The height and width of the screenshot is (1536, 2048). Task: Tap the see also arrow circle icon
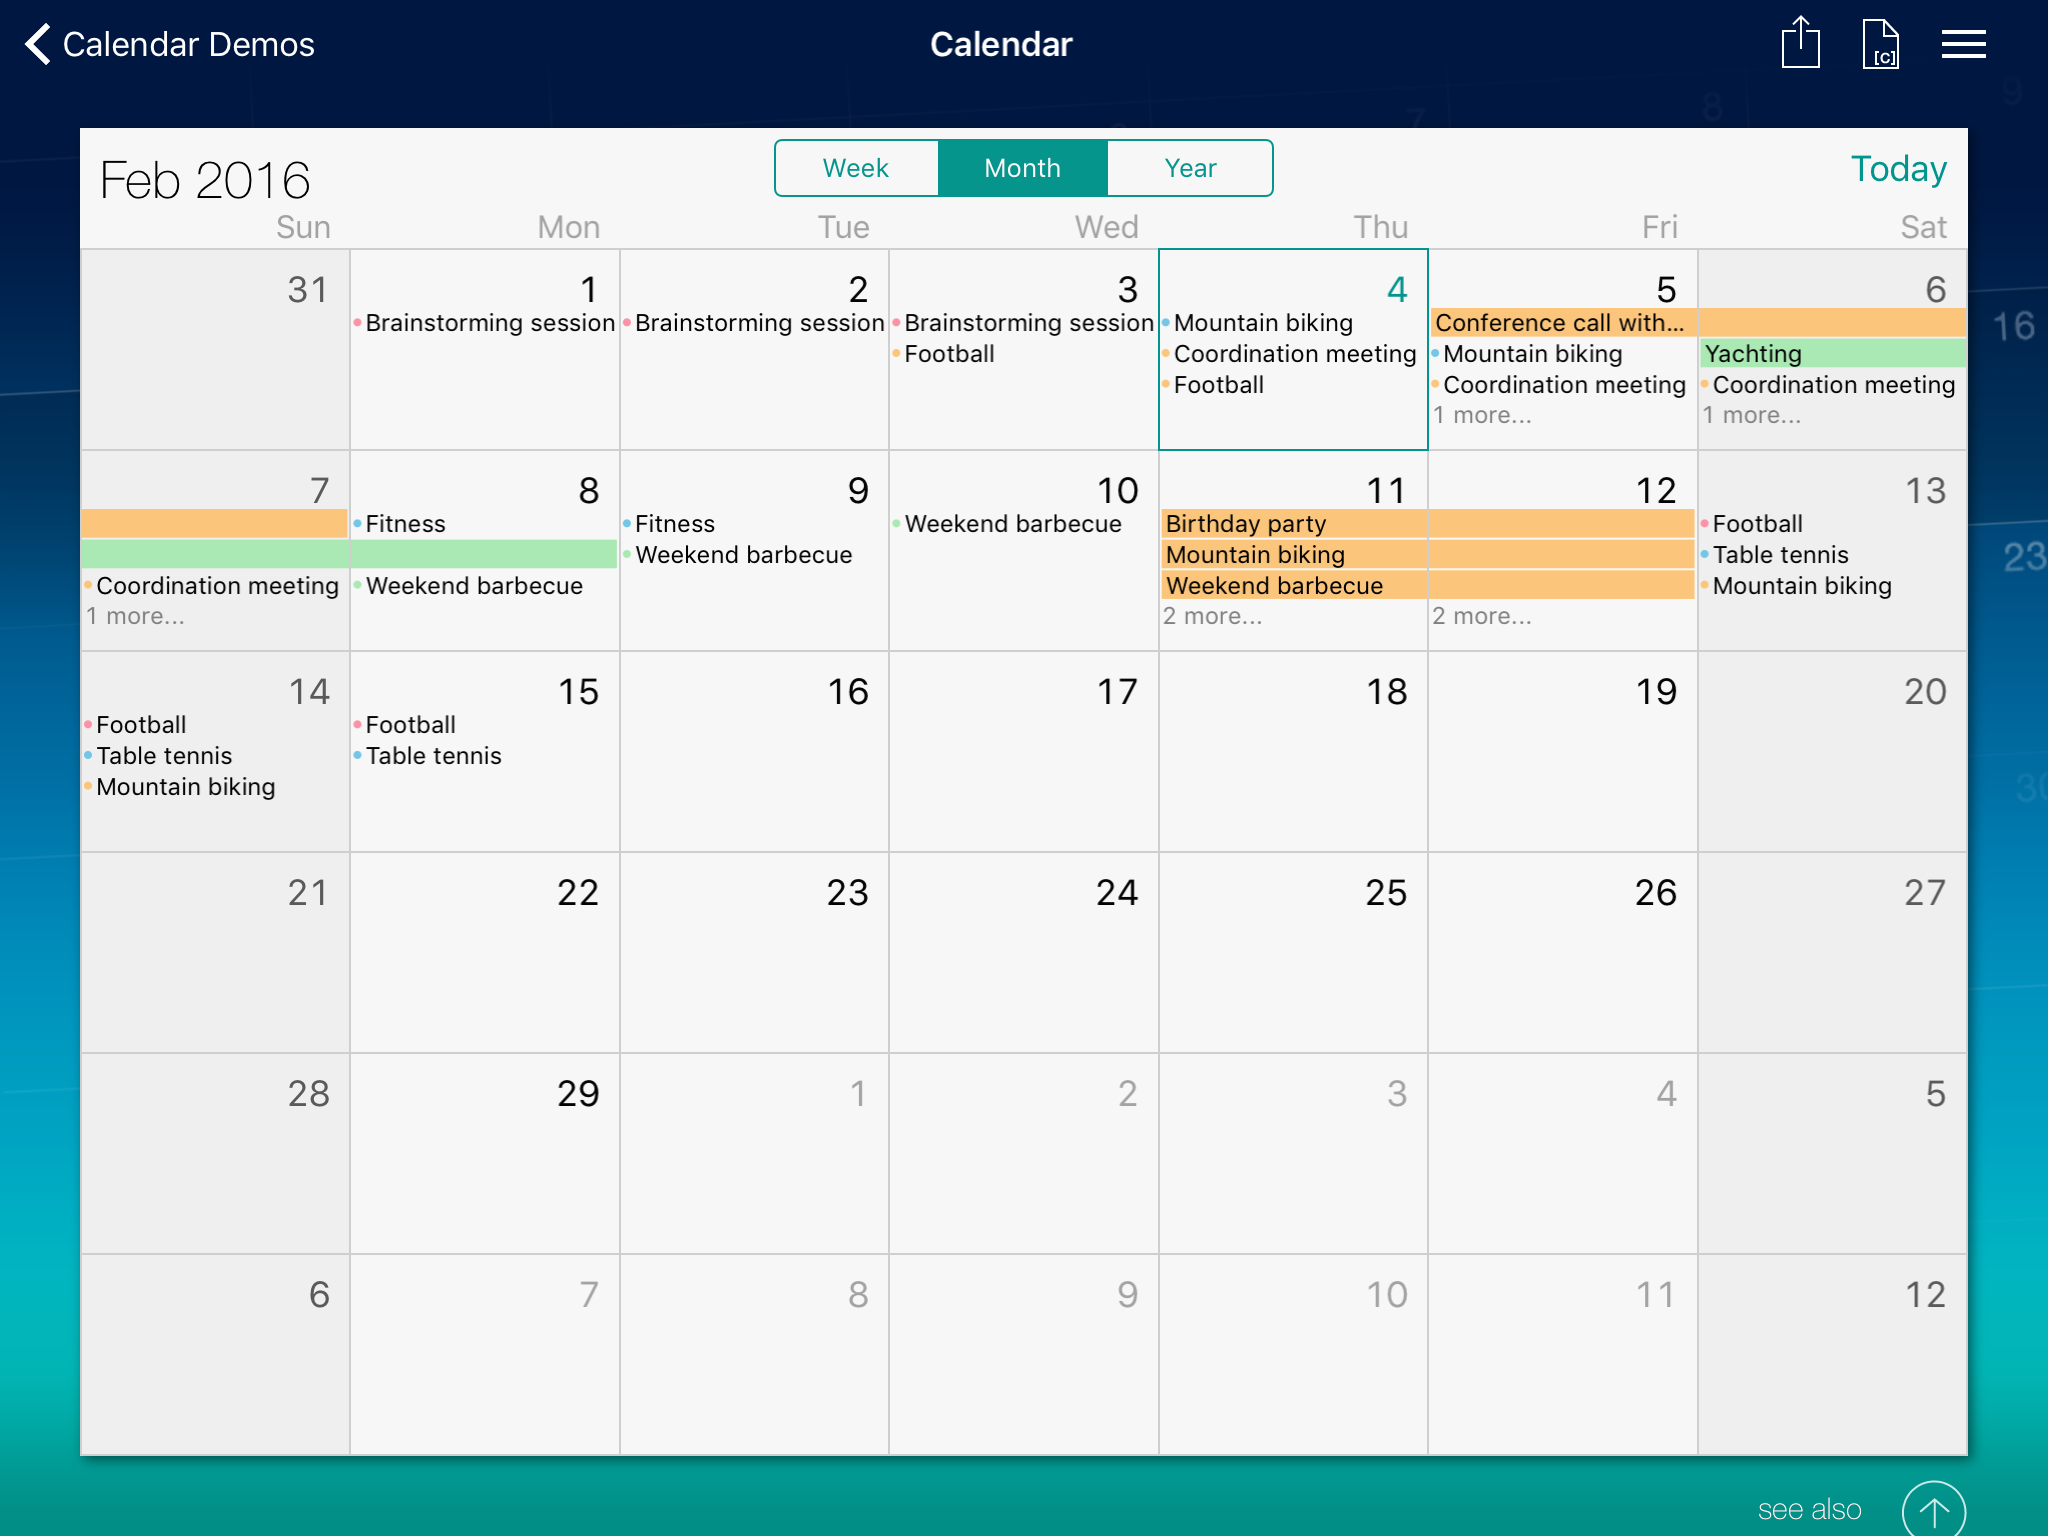[1932, 1510]
